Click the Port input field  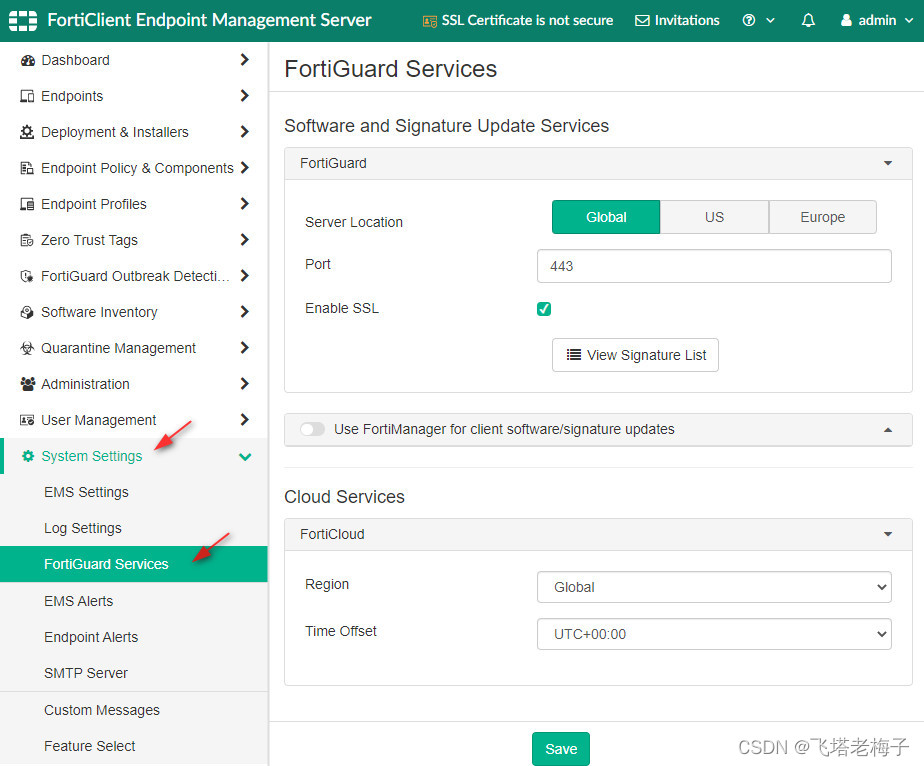(714, 266)
